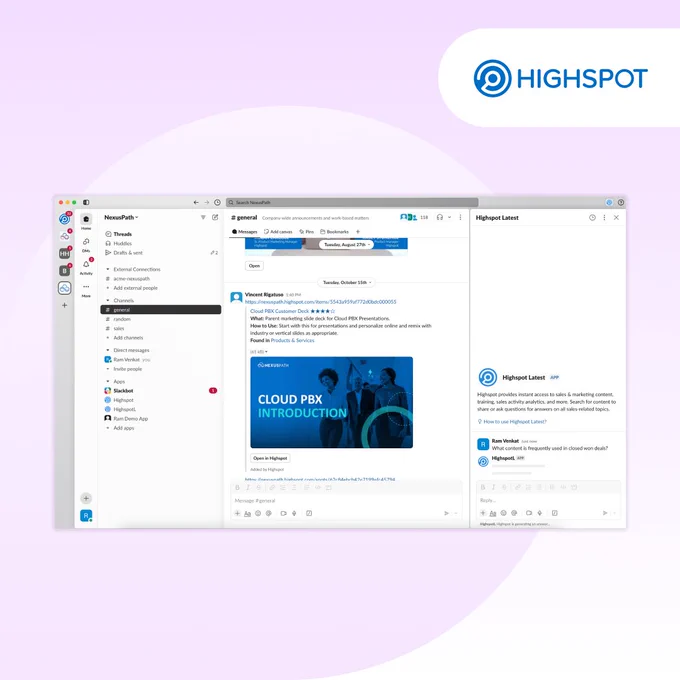Screen dimensions: 680x680
Task: Click the Cloud PBX Introduction thumbnail
Action: click(332, 402)
